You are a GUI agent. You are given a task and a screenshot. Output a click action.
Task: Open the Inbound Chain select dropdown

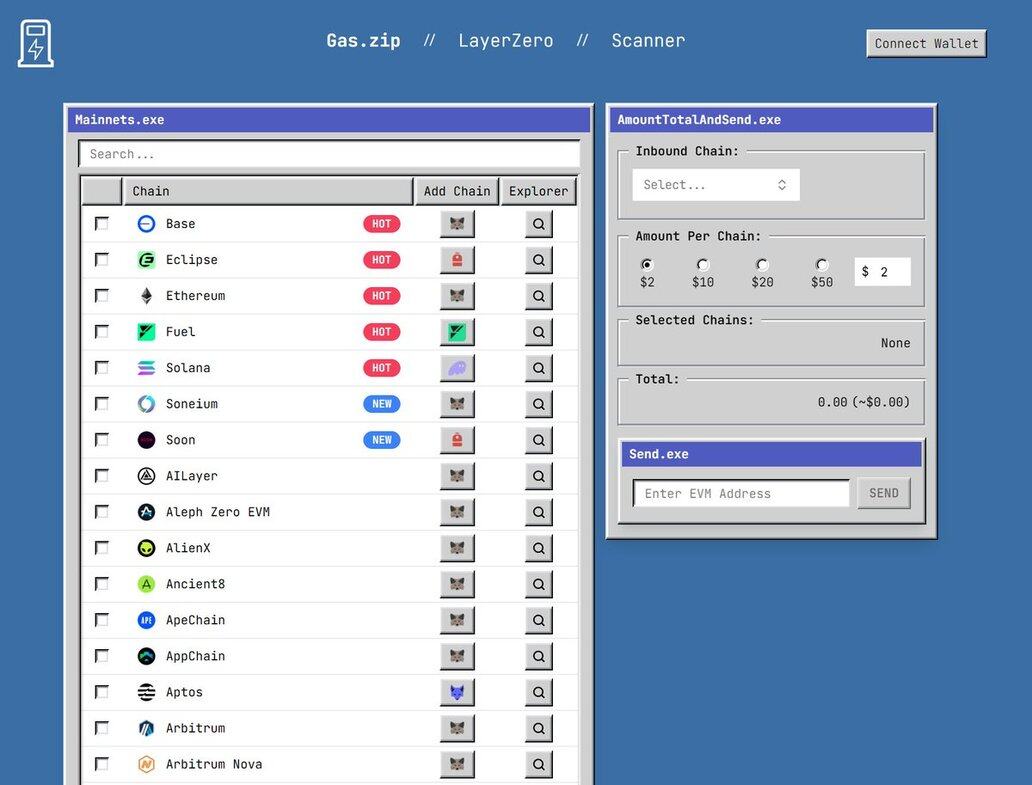click(716, 185)
